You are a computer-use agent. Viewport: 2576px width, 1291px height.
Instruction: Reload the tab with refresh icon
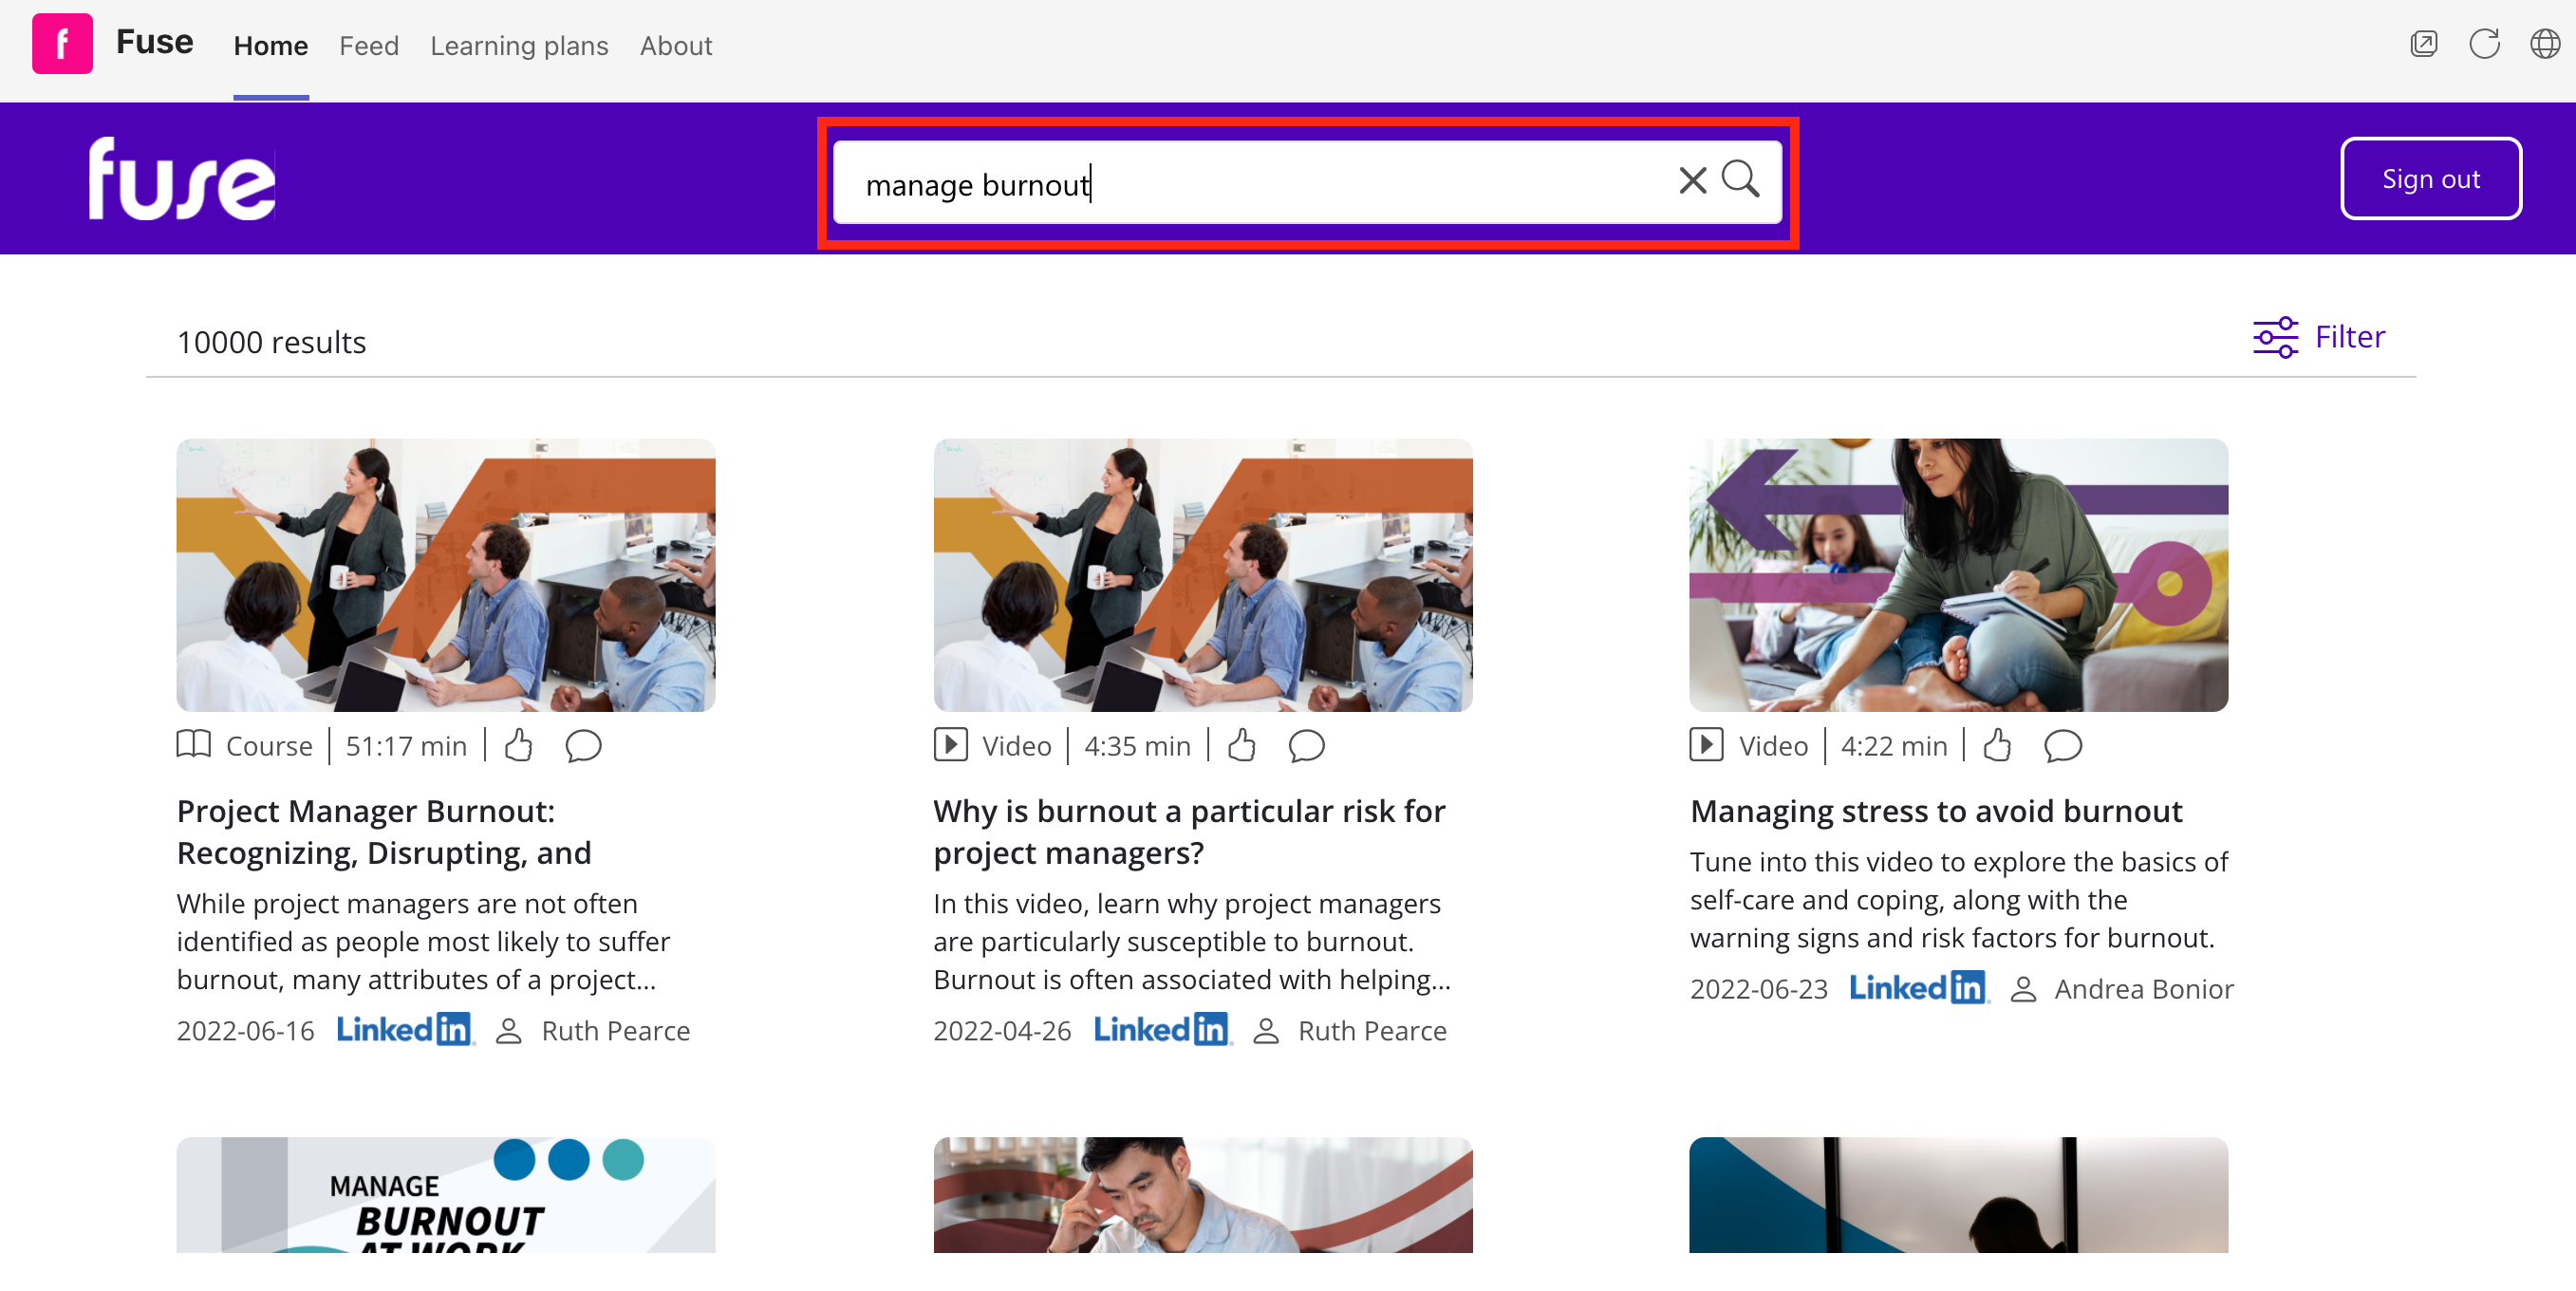[x=2484, y=44]
